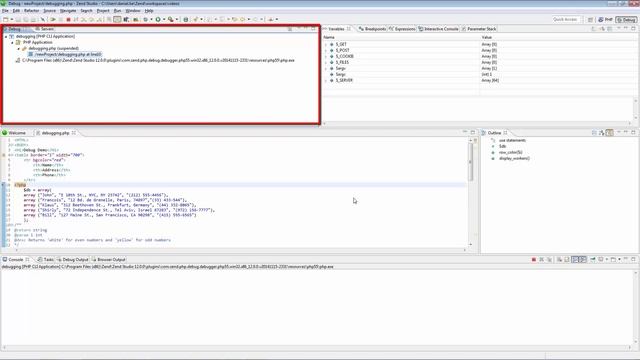Image resolution: width=640 pixels, height=360 pixels.
Task: Collapse the debugging [PHP CLI Application] node
Action: [6, 37]
